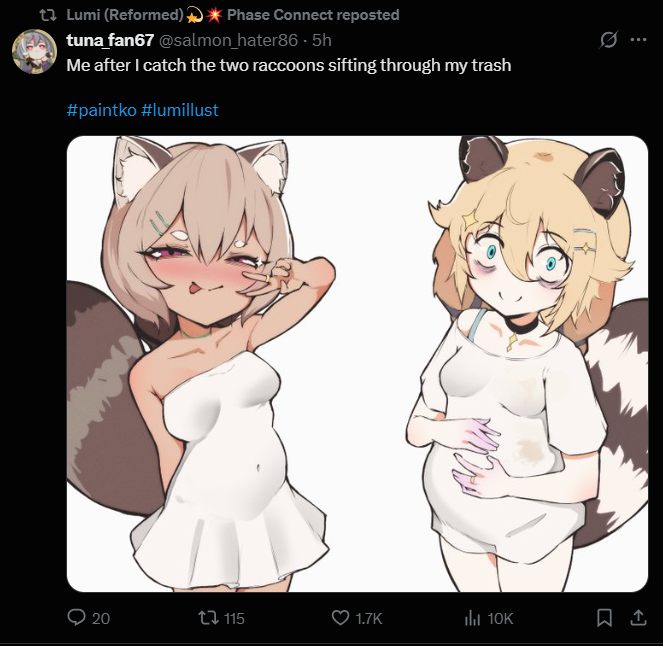663x646 pixels.
Task: Open the @salmon_hater86 handle link
Action: coord(228,40)
